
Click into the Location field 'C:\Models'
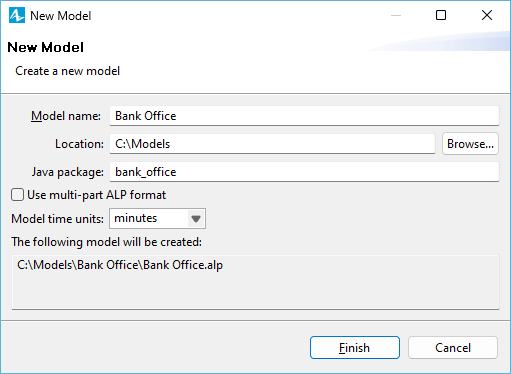point(272,144)
